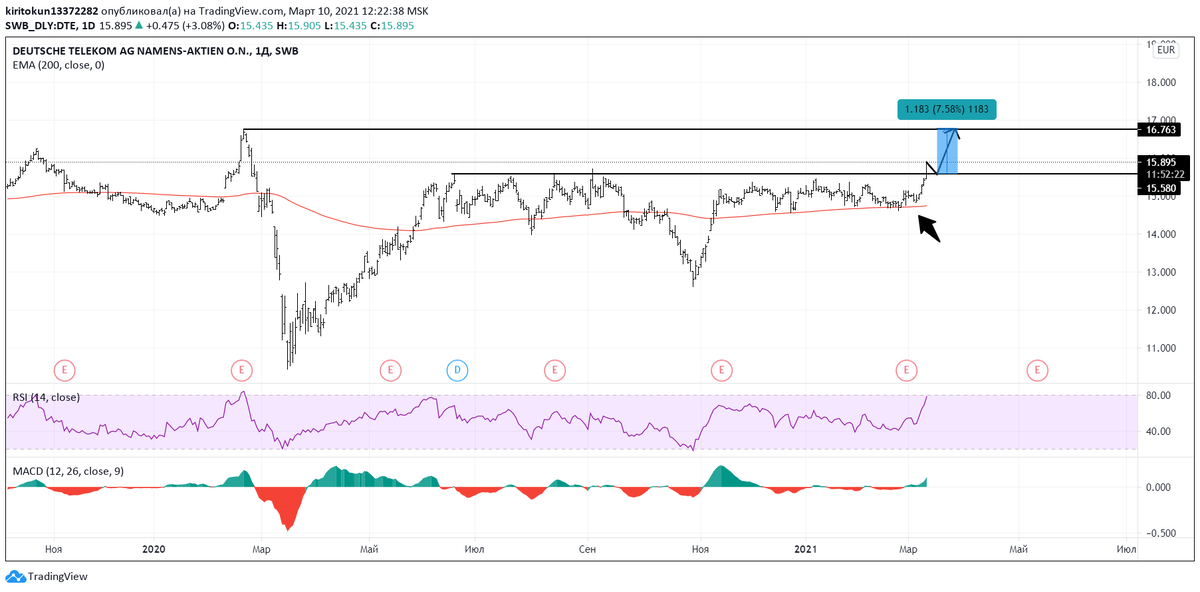Click earnings E marker above Мар 2021
Screen dimensions: 1200x592
(x=906, y=370)
